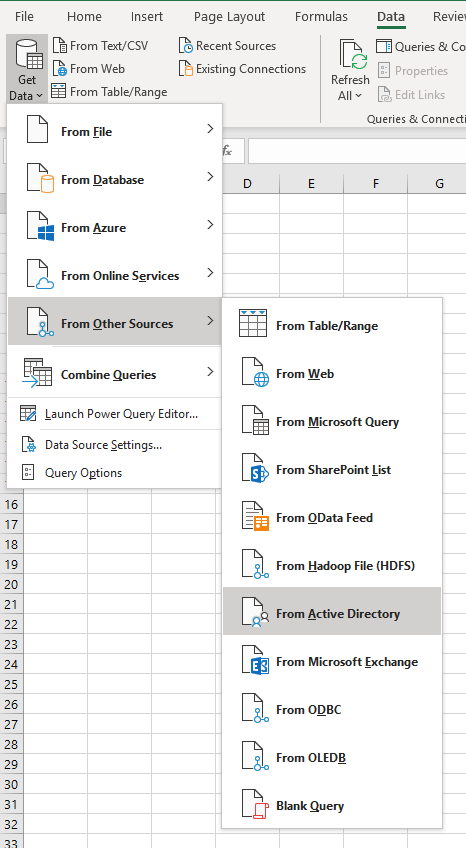The width and height of the screenshot is (466, 848).
Task: Open Queries & Connections pane button
Action: pyautogui.click(x=421, y=47)
